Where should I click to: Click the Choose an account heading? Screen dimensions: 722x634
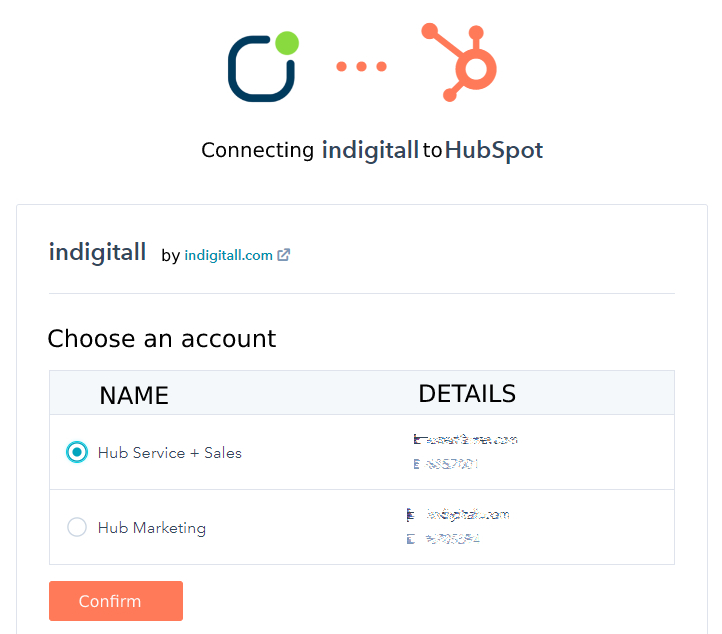pyautogui.click(x=162, y=339)
